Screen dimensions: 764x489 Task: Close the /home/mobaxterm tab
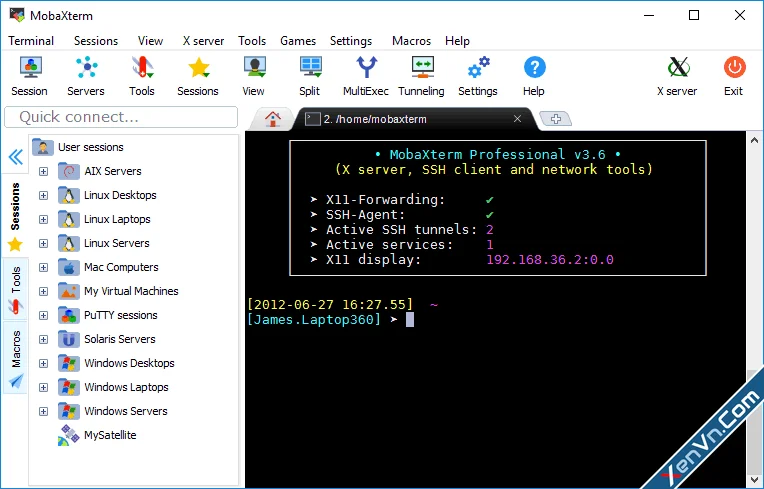[x=517, y=119]
